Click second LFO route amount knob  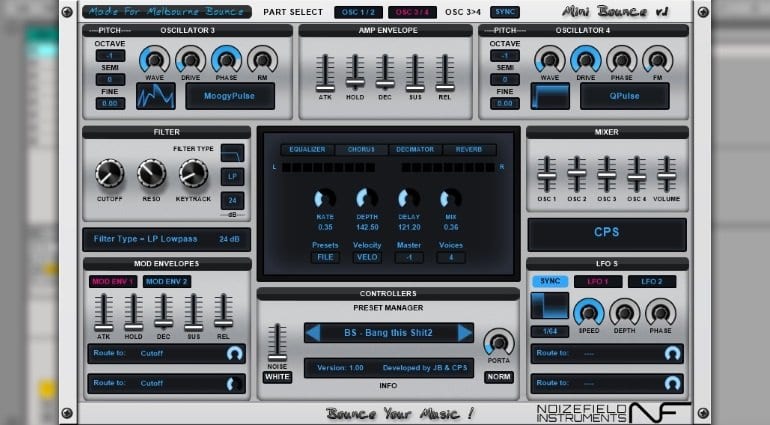tap(672, 384)
